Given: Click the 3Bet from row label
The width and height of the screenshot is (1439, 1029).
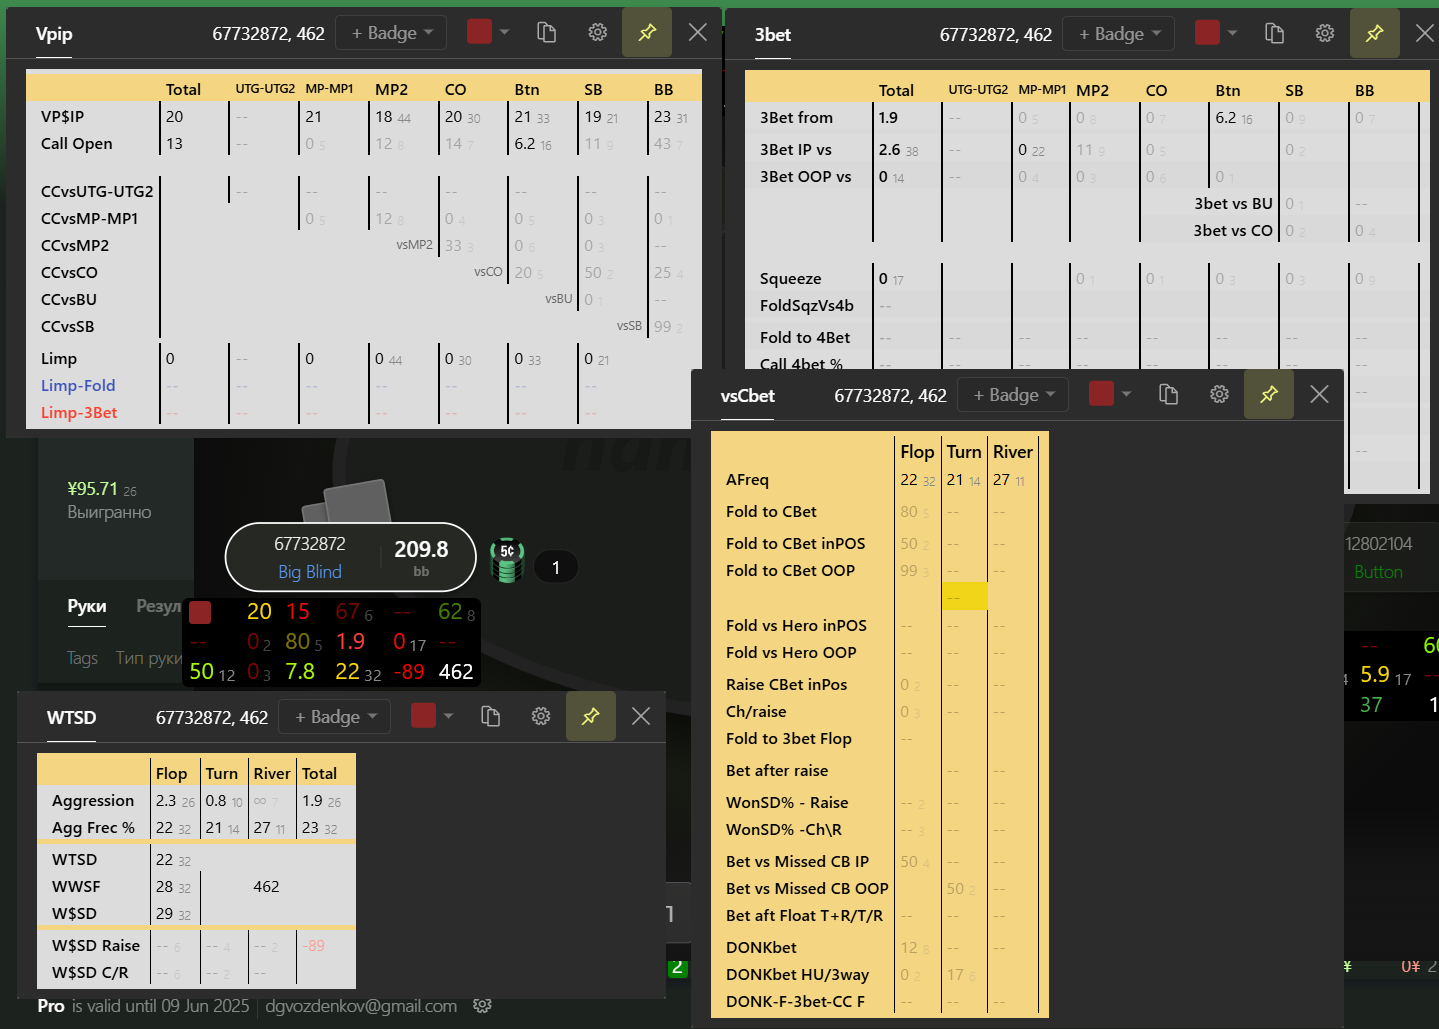Looking at the screenshot, I should pyautogui.click(x=796, y=118).
